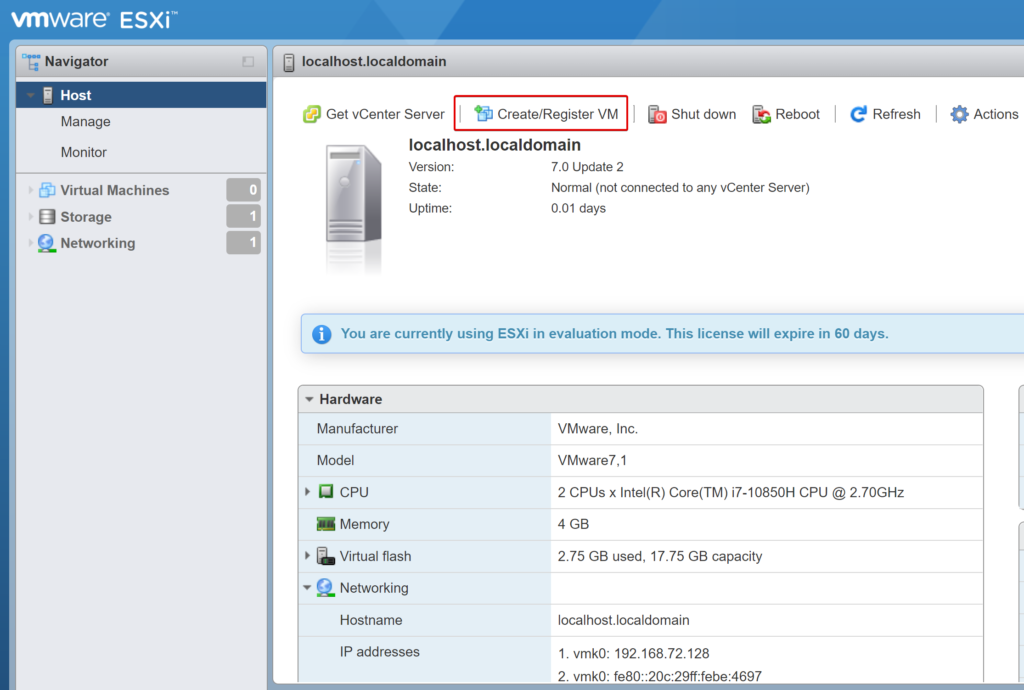Click the Networking globe icon in Navigator

[x=46, y=243]
